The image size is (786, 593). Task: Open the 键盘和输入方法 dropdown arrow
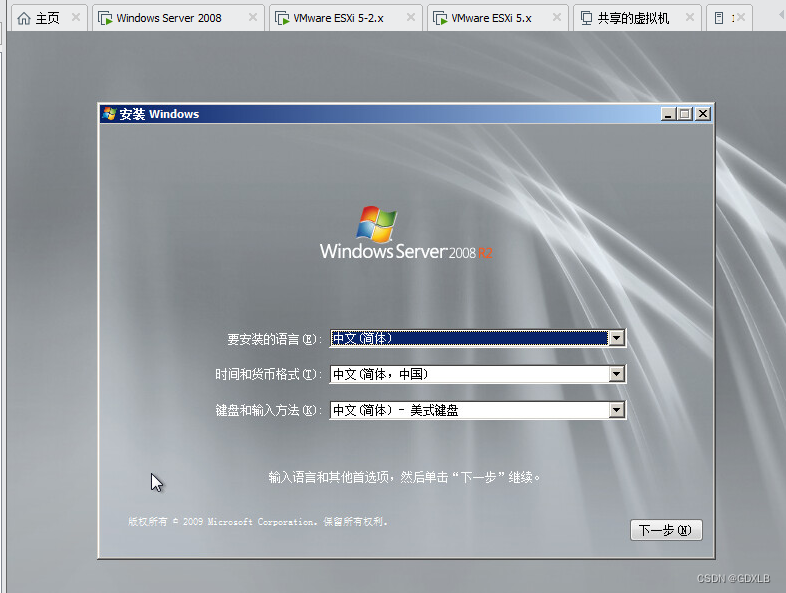pyautogui.click(x=617, y=410)
